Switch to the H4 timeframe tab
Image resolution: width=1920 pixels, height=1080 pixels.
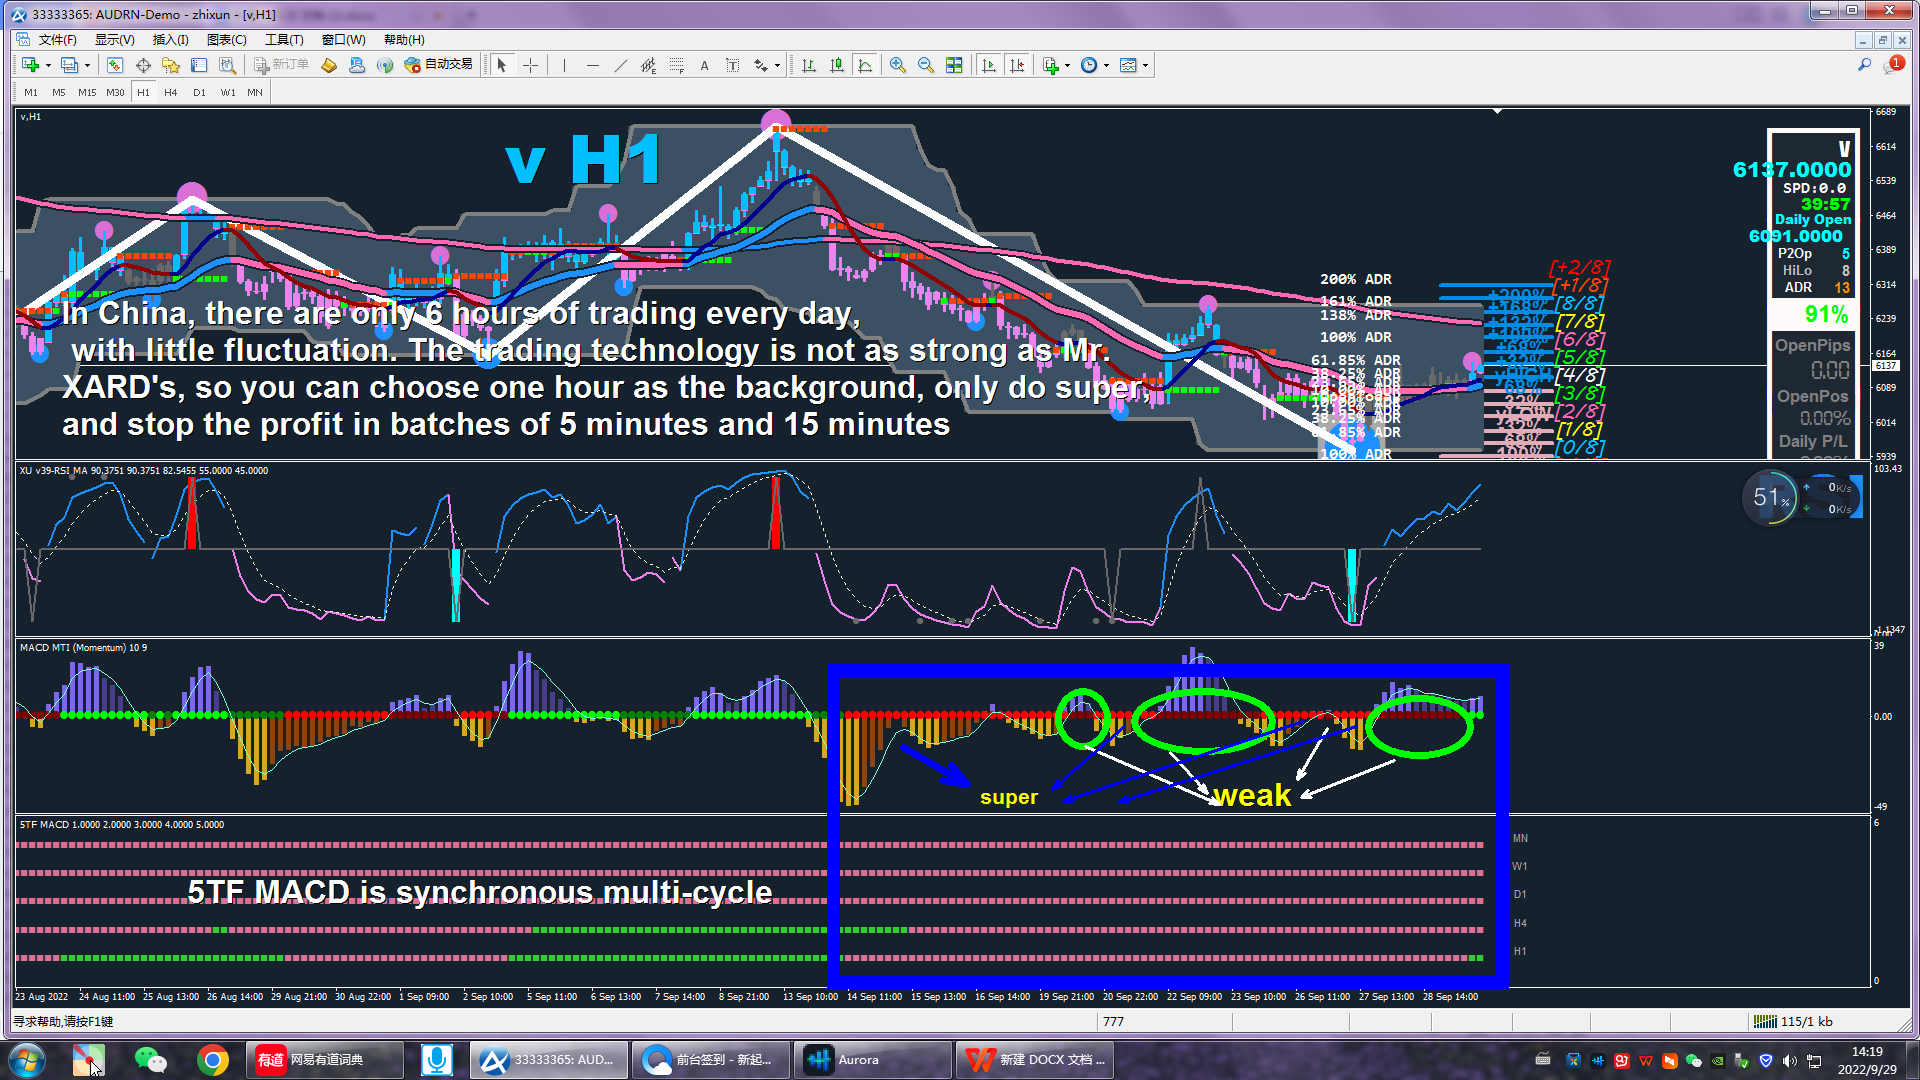[171, 92]
